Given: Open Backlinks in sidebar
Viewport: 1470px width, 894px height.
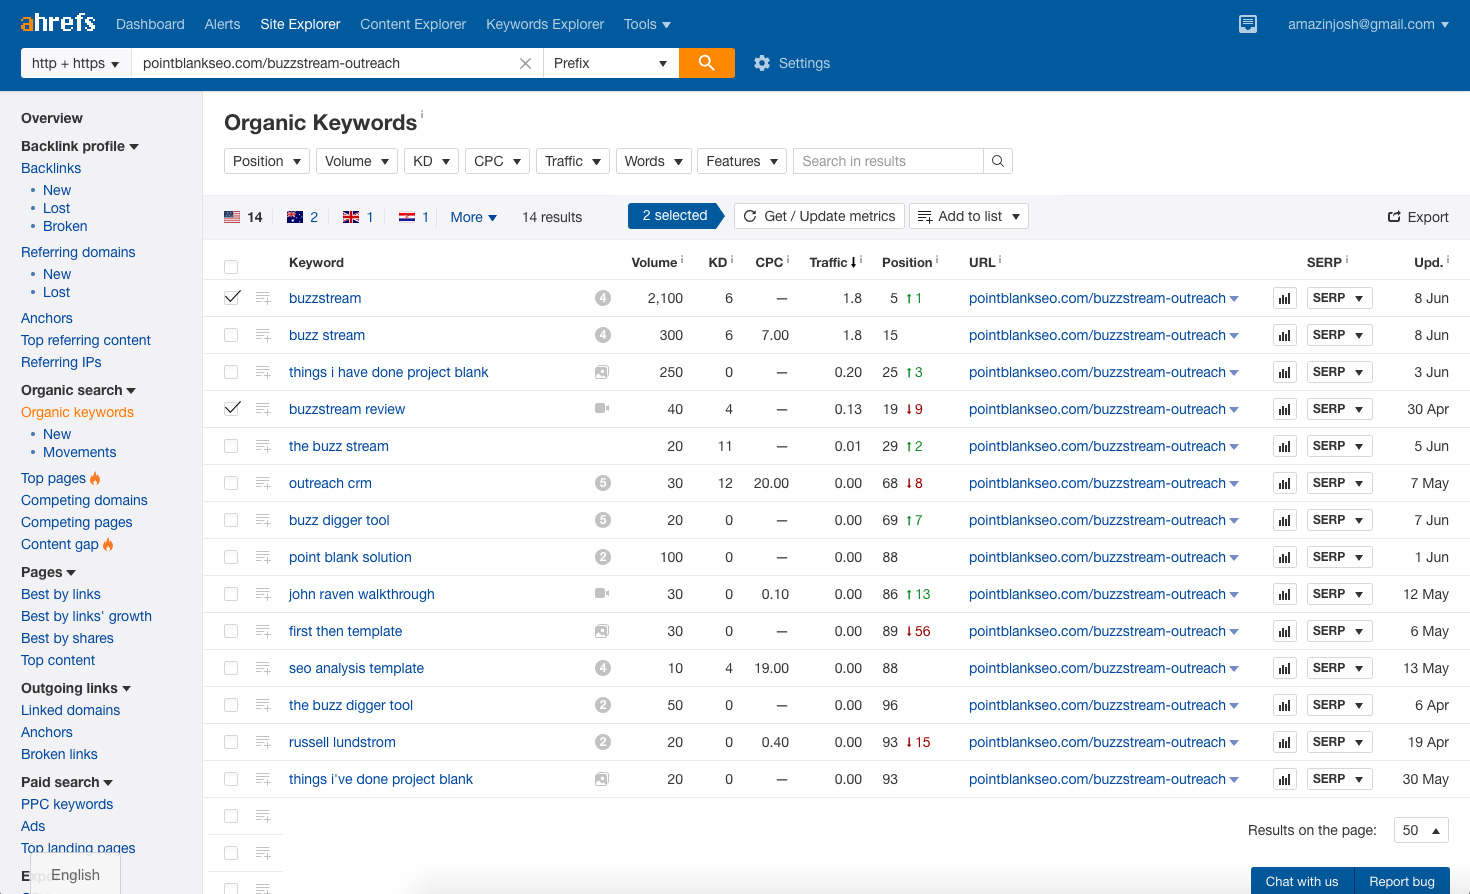Looking at the screenshot, I should (51, 168).
